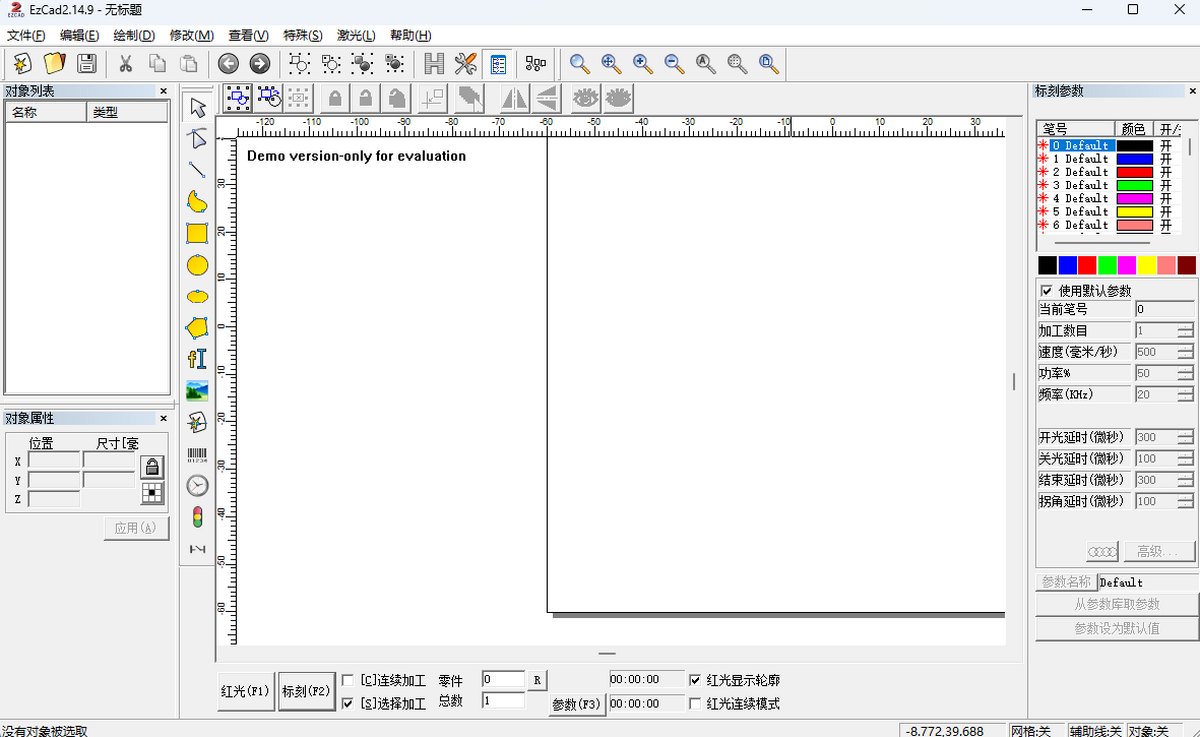1200x737 pixels.
Task: Select the node edit tool
Action: pos(198,138)
